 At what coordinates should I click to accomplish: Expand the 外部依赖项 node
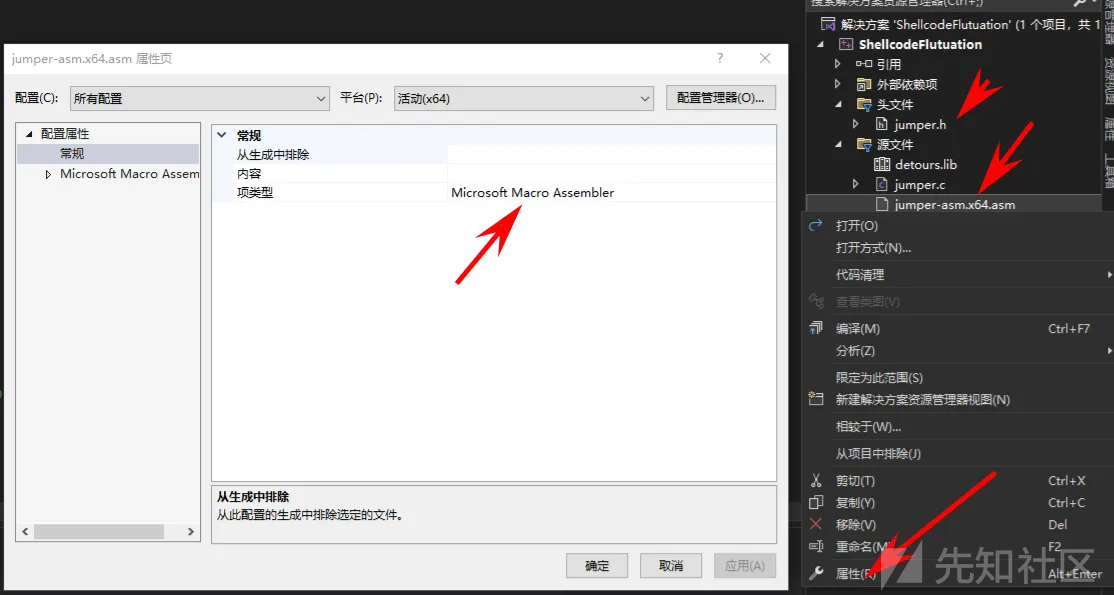click(838, 84)
